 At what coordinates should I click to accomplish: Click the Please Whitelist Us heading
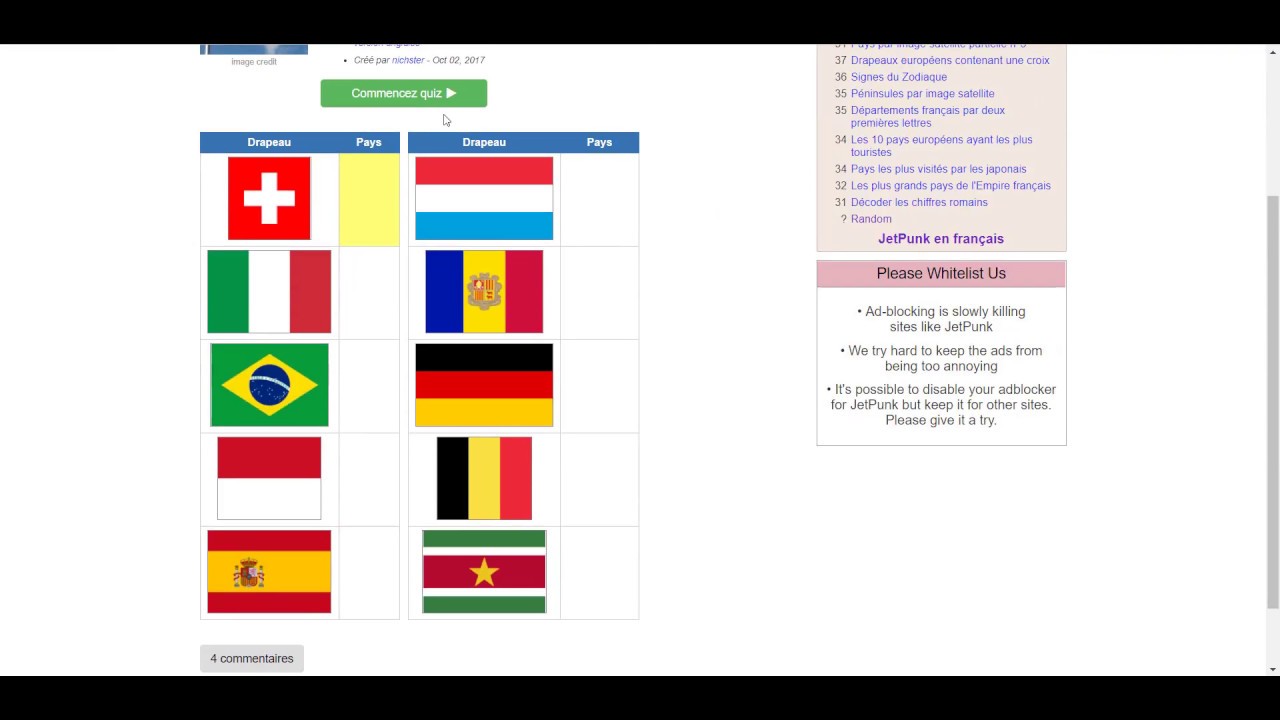click(941, 273)
